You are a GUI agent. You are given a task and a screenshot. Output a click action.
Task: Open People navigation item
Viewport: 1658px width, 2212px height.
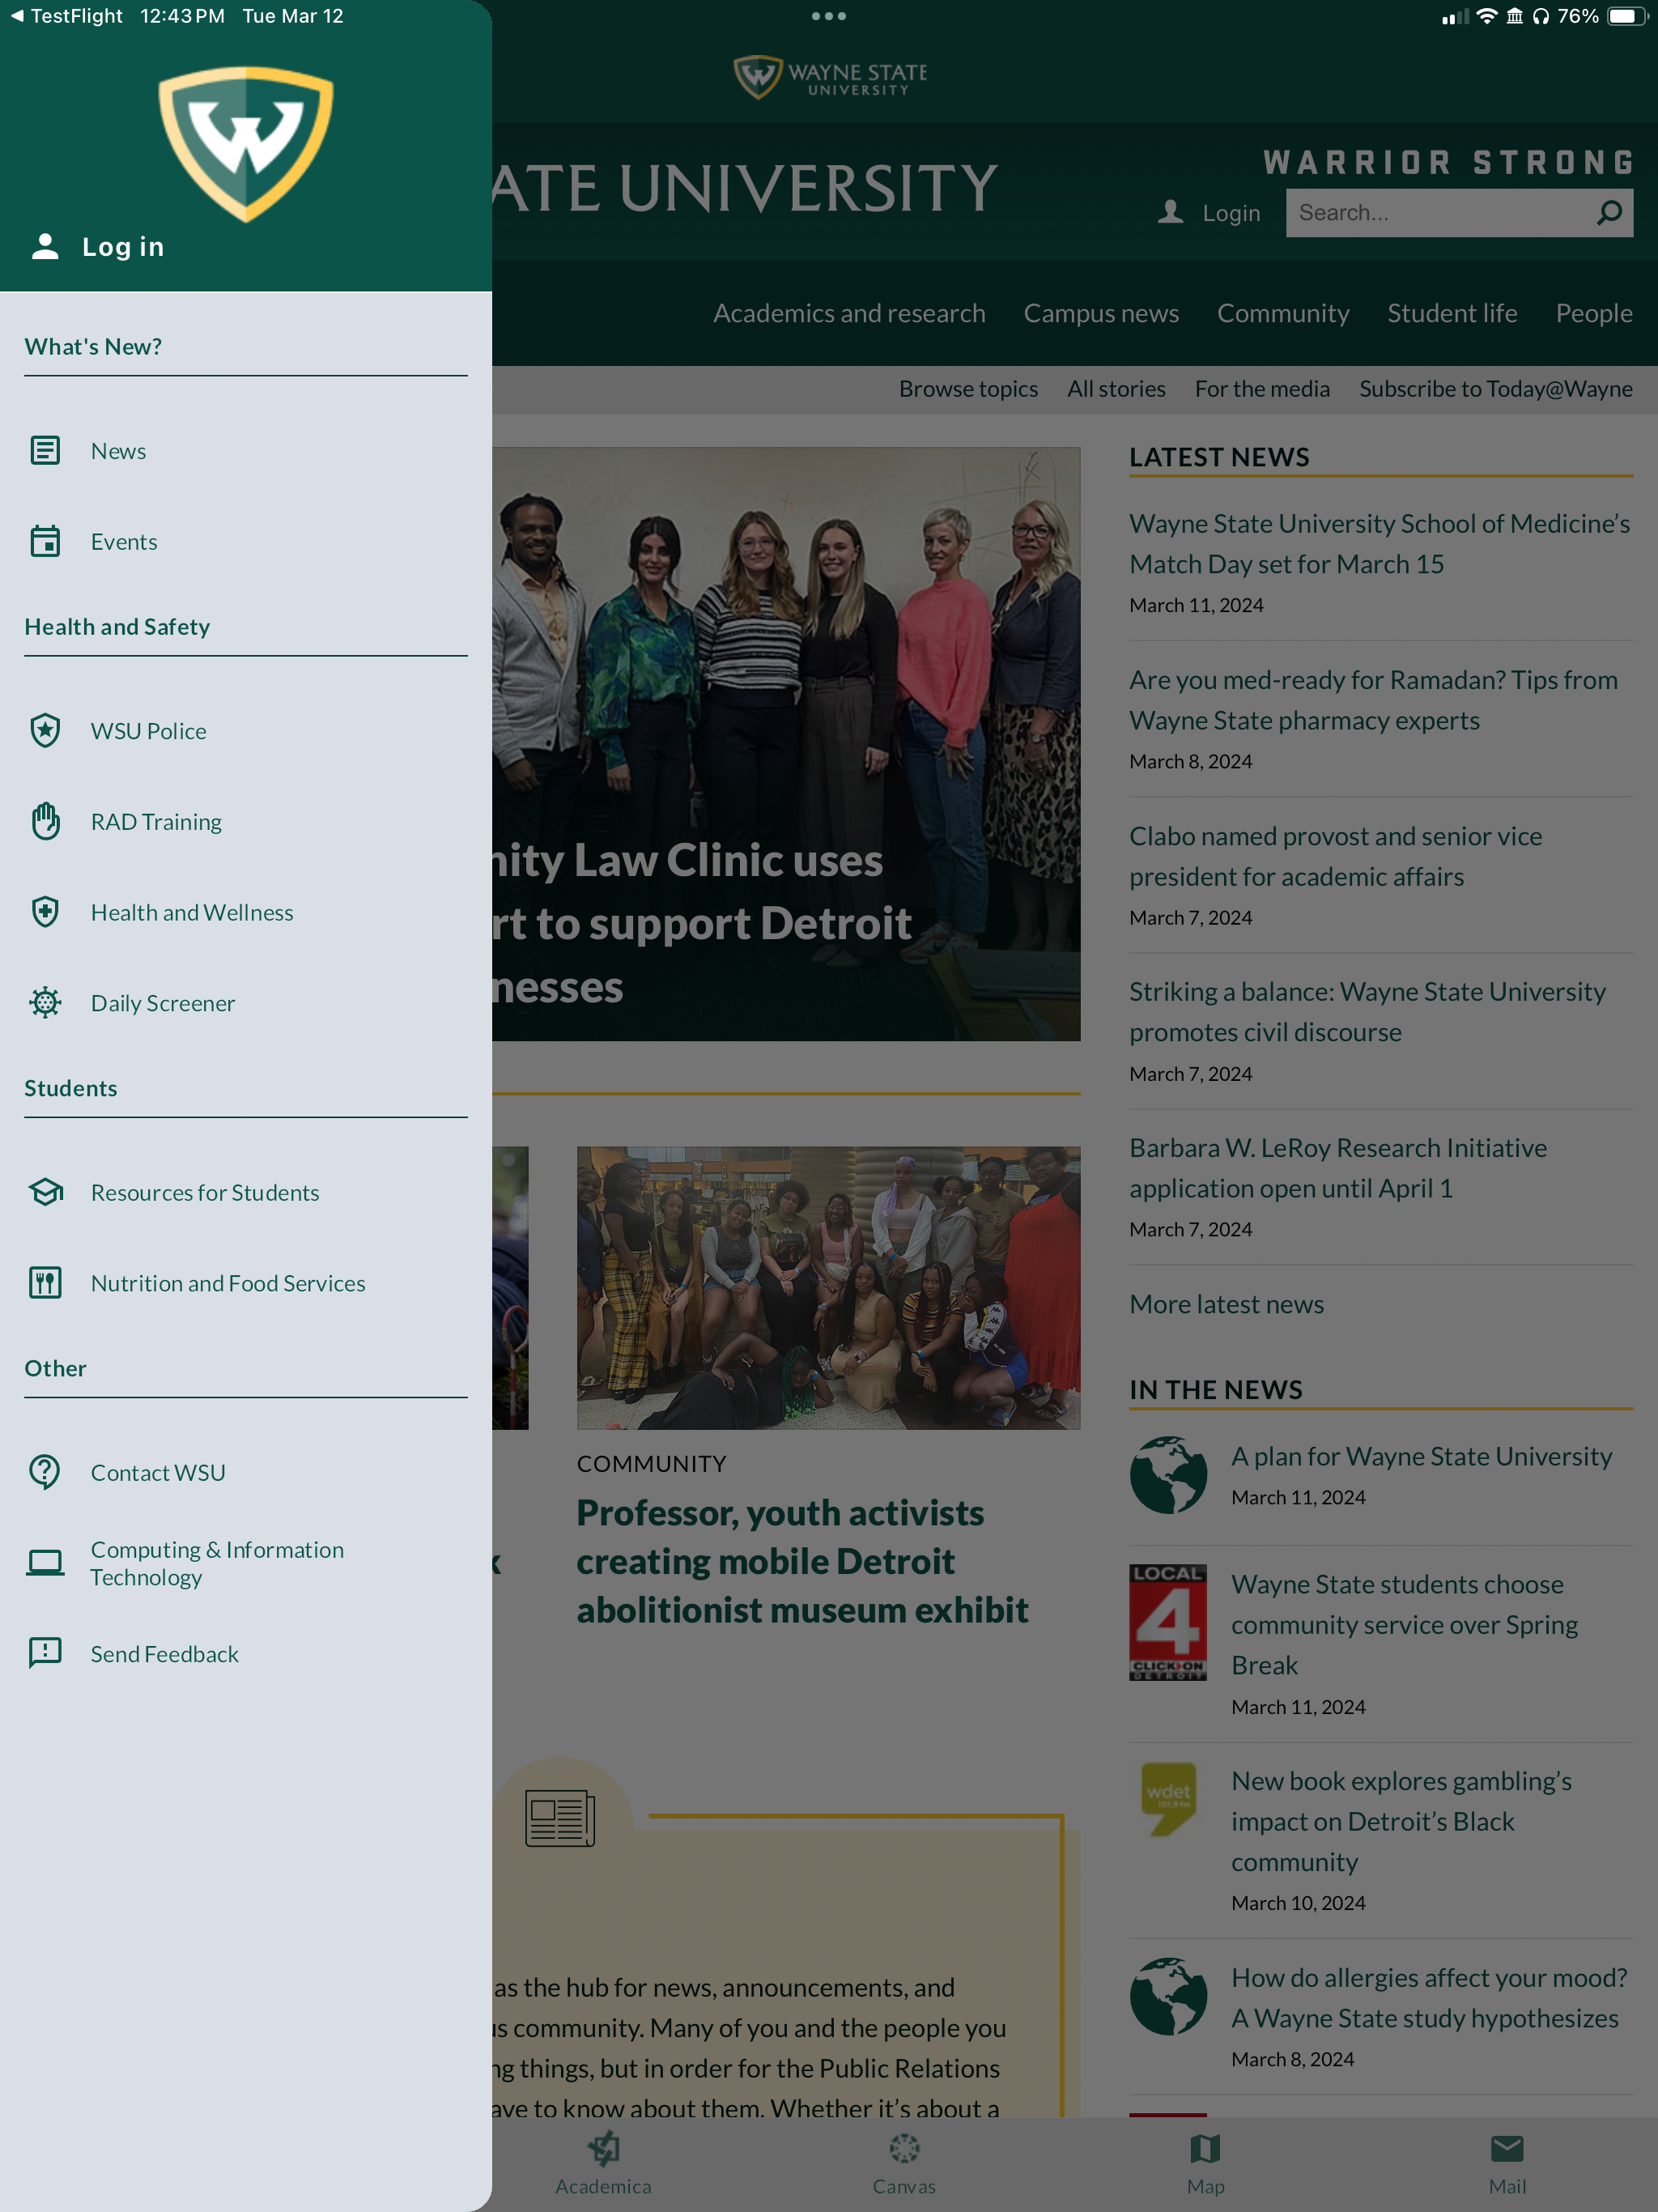pos(1594,313)
